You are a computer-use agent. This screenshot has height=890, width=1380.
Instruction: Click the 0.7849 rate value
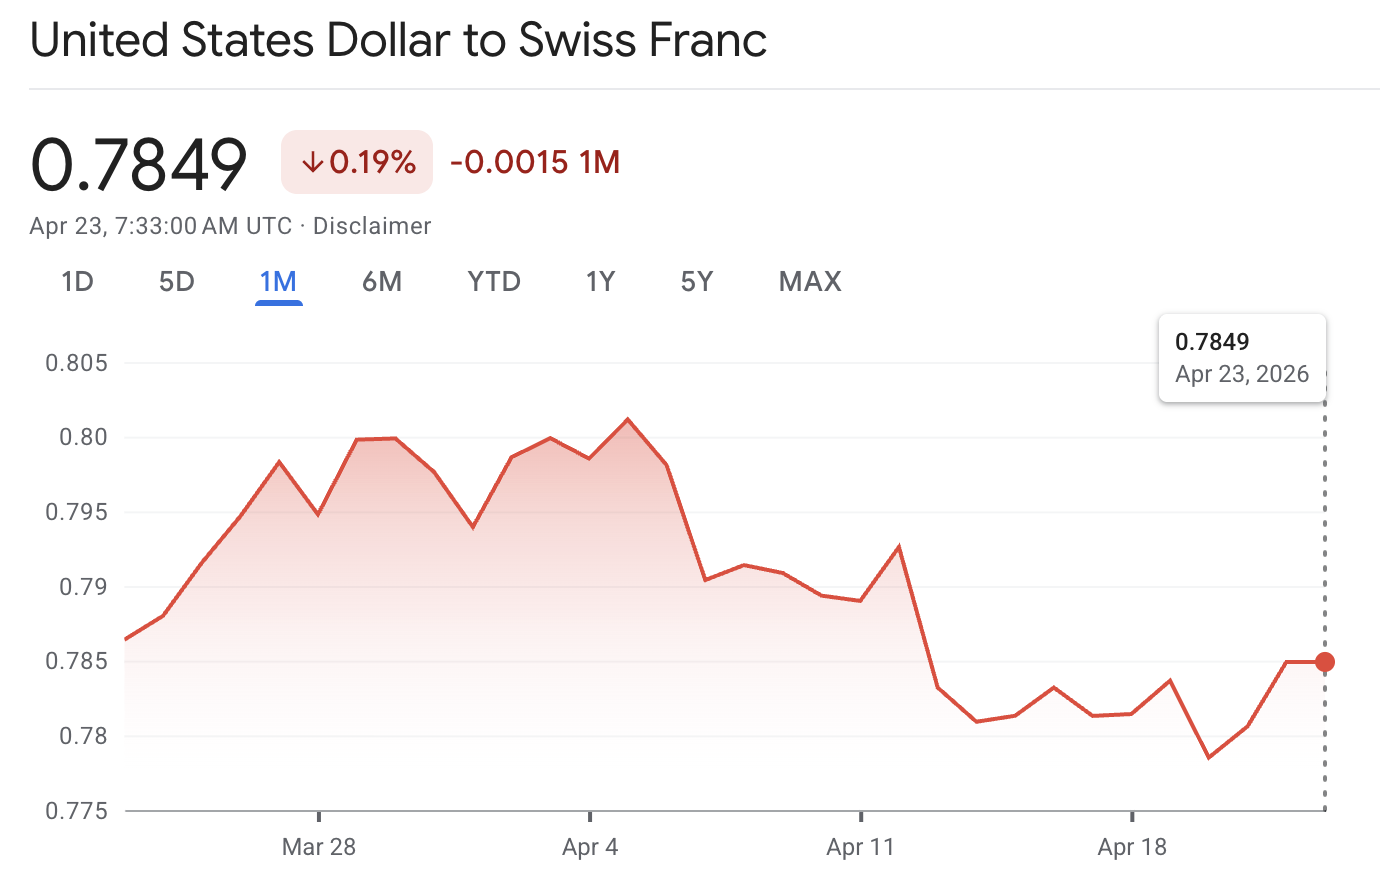[138, 162]
